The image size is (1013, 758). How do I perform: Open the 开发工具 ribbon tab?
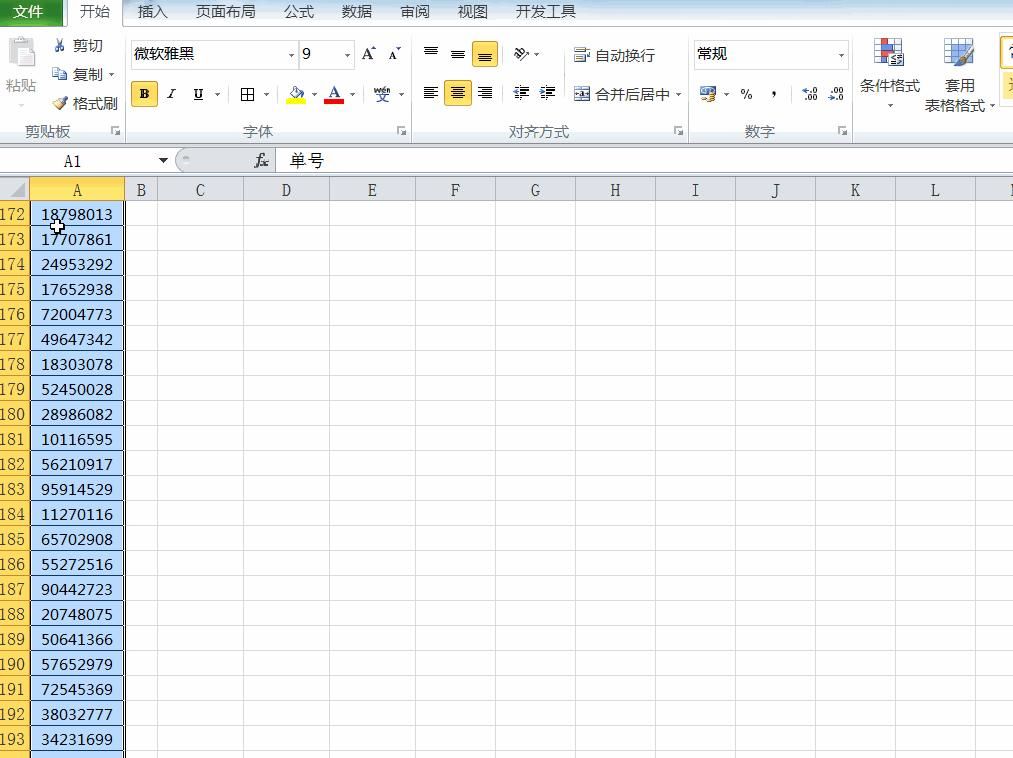tap(545, 12)
